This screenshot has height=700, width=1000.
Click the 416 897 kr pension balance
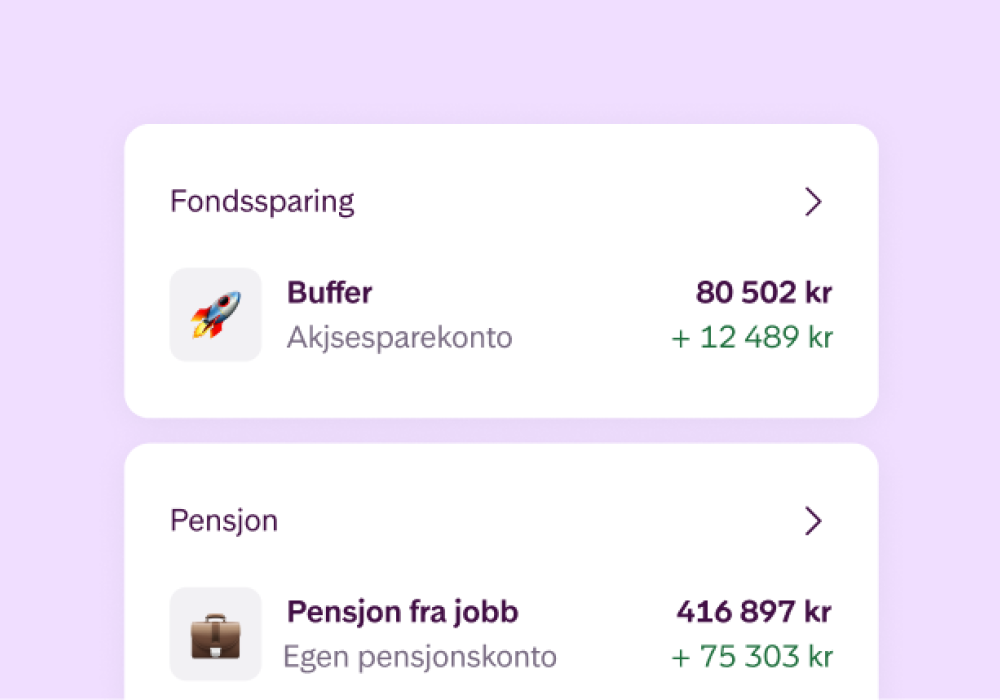[x=754, y=611]
